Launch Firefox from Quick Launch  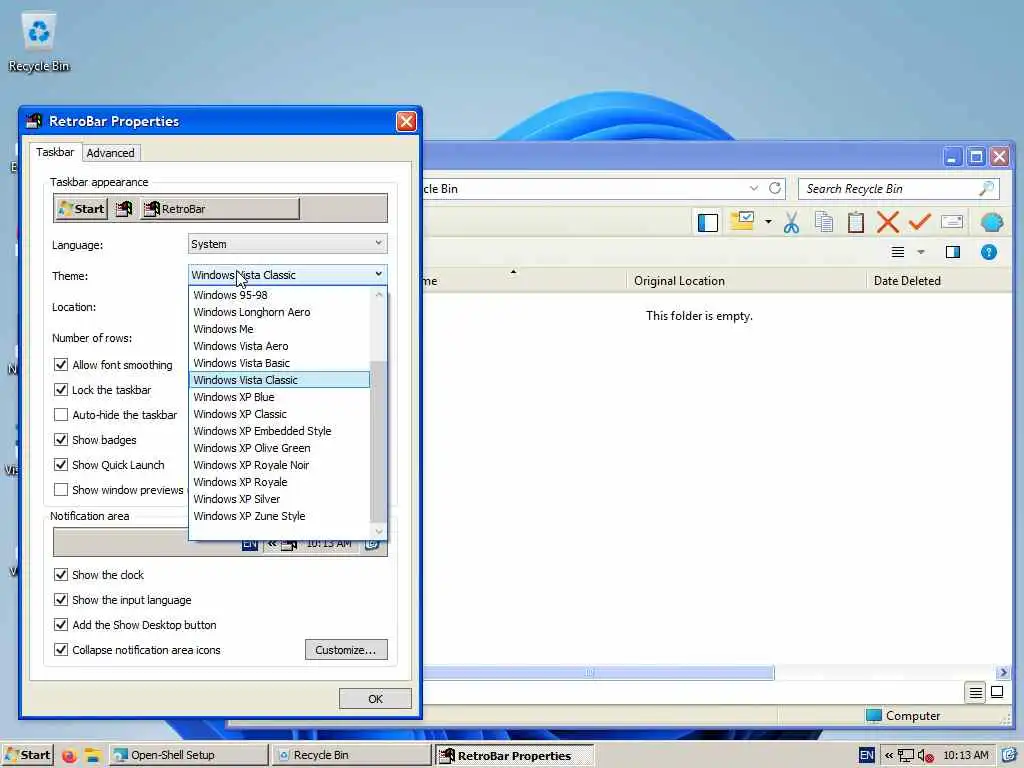coord(69,756)
